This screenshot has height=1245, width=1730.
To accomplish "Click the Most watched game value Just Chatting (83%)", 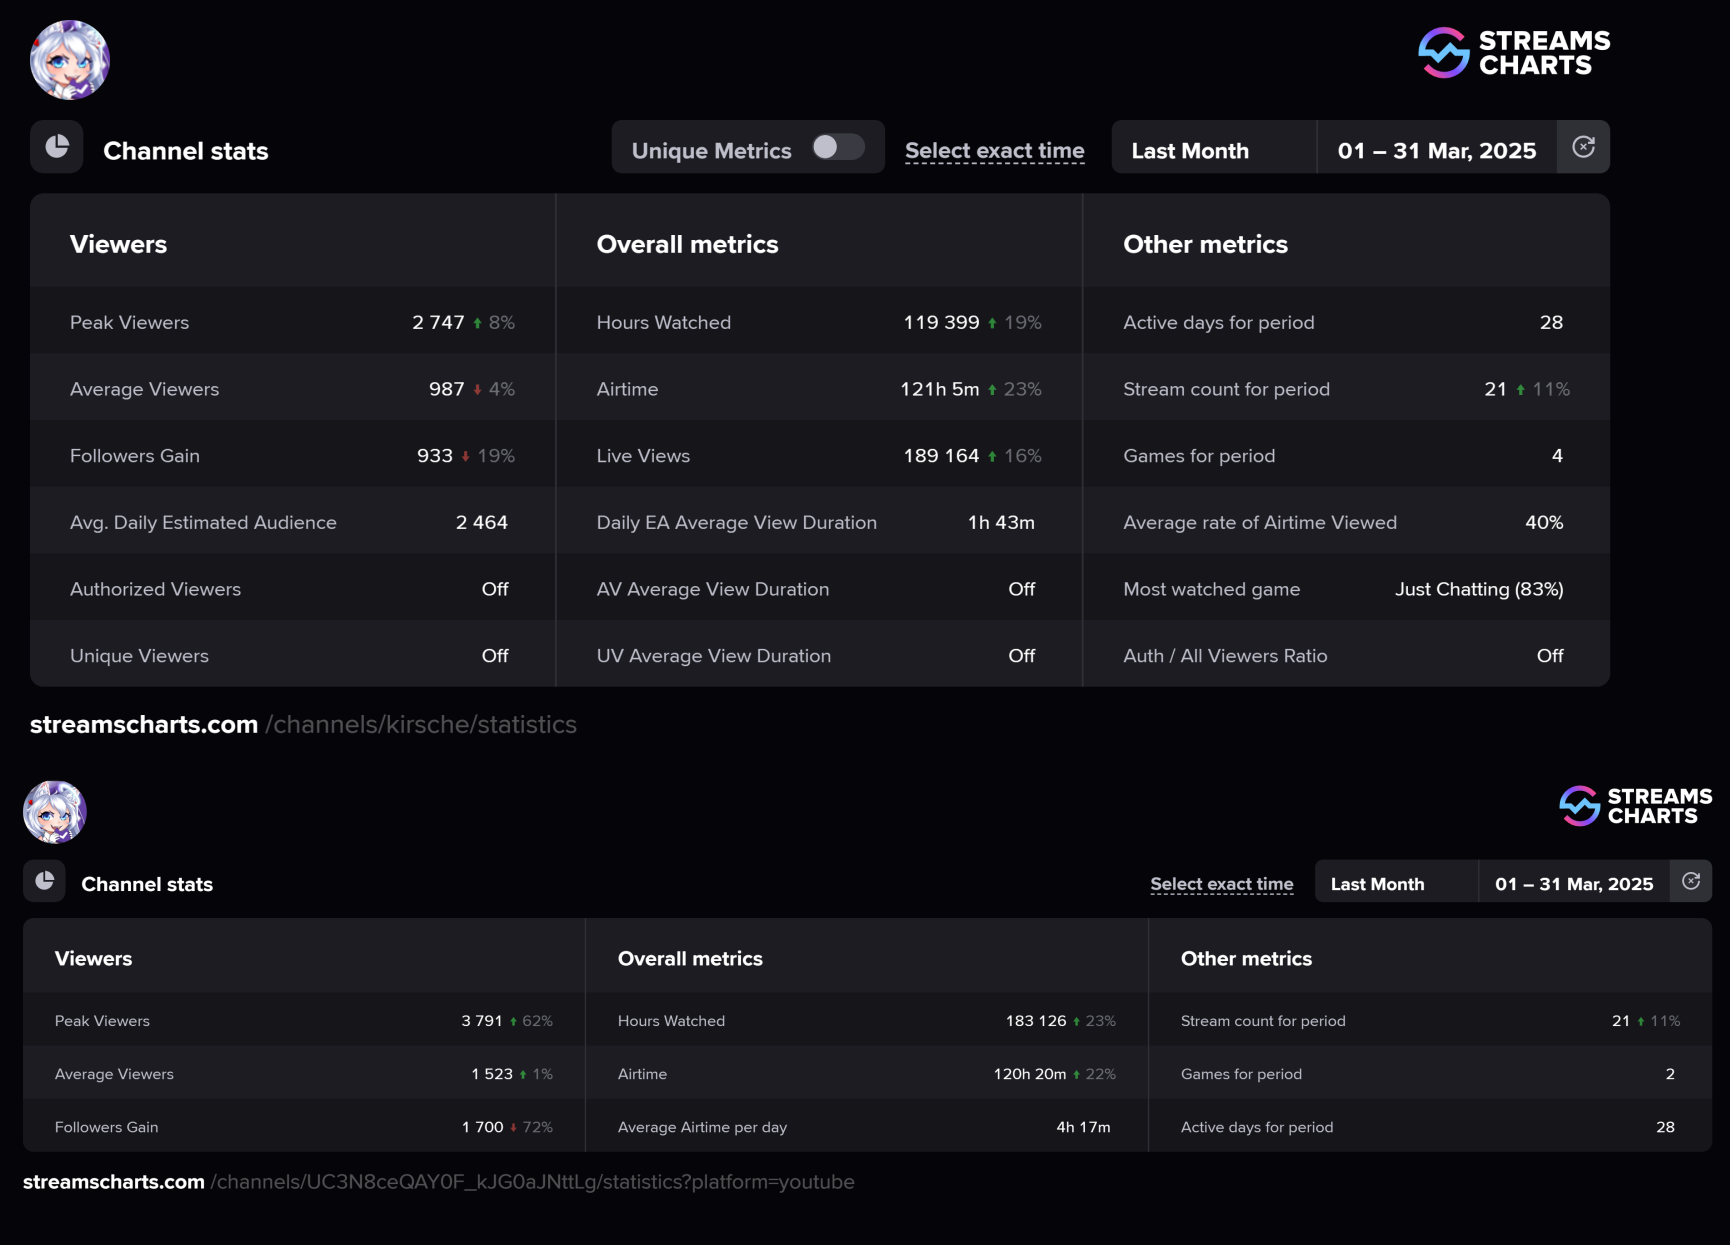I will pos(1478,589).
